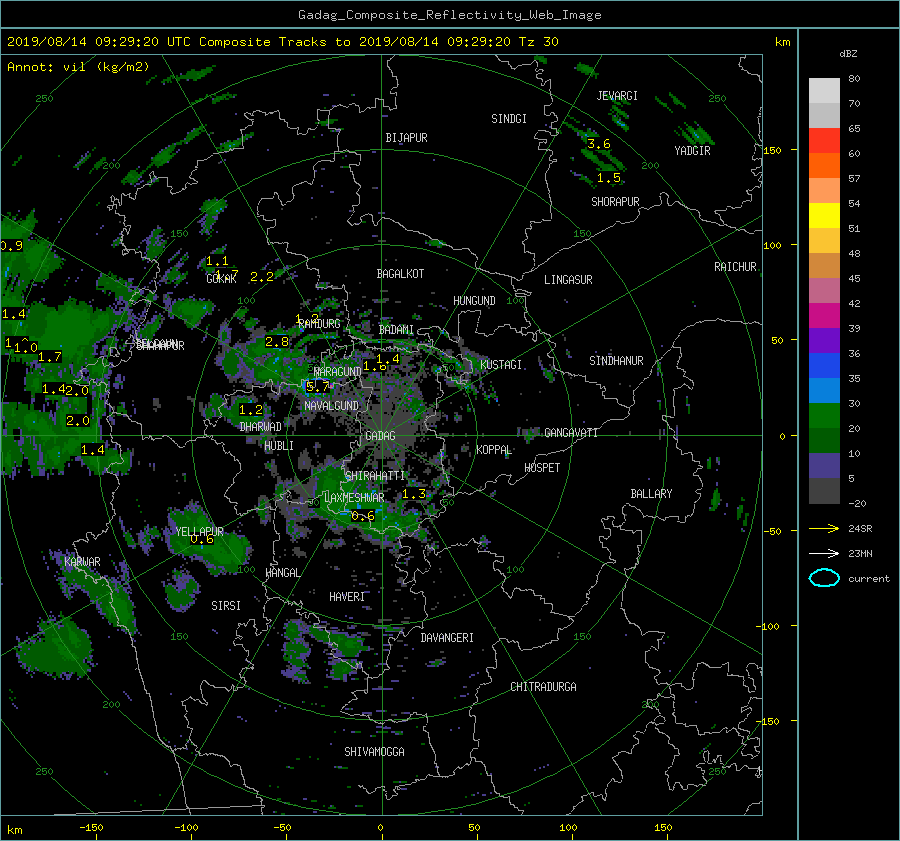
Task: Click the 23MN white arrow legend icon
Action: (824, 553)
